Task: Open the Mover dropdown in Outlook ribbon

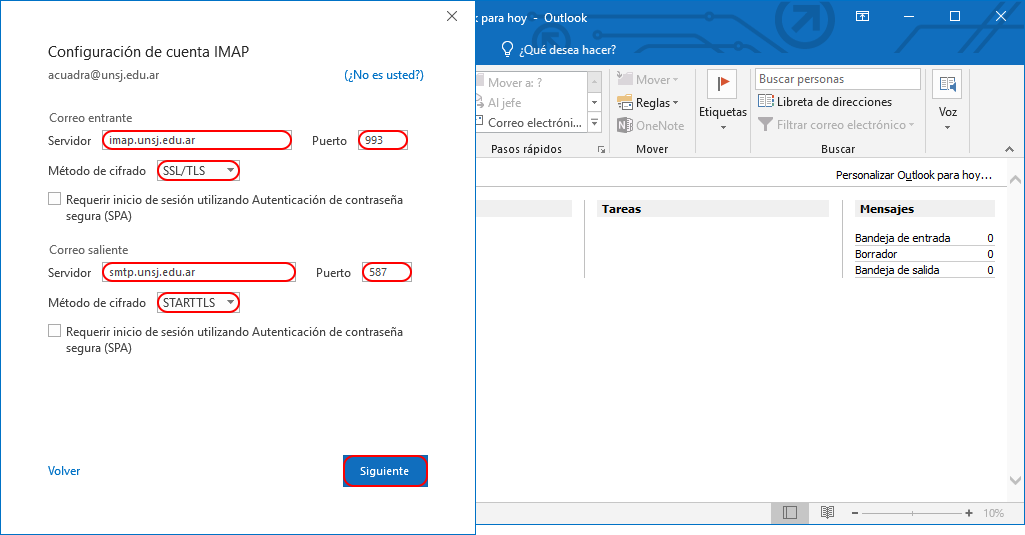Action: tap(648, 80)
